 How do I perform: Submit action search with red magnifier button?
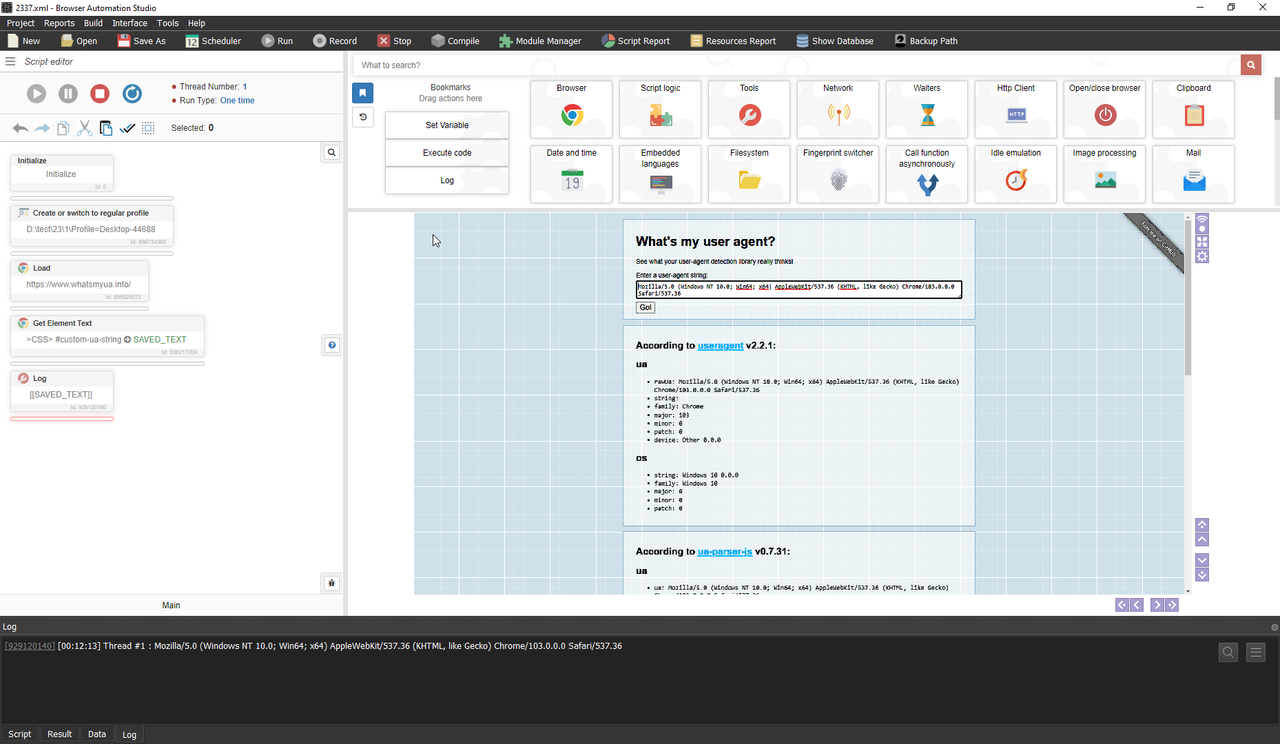coord(1251,65)
